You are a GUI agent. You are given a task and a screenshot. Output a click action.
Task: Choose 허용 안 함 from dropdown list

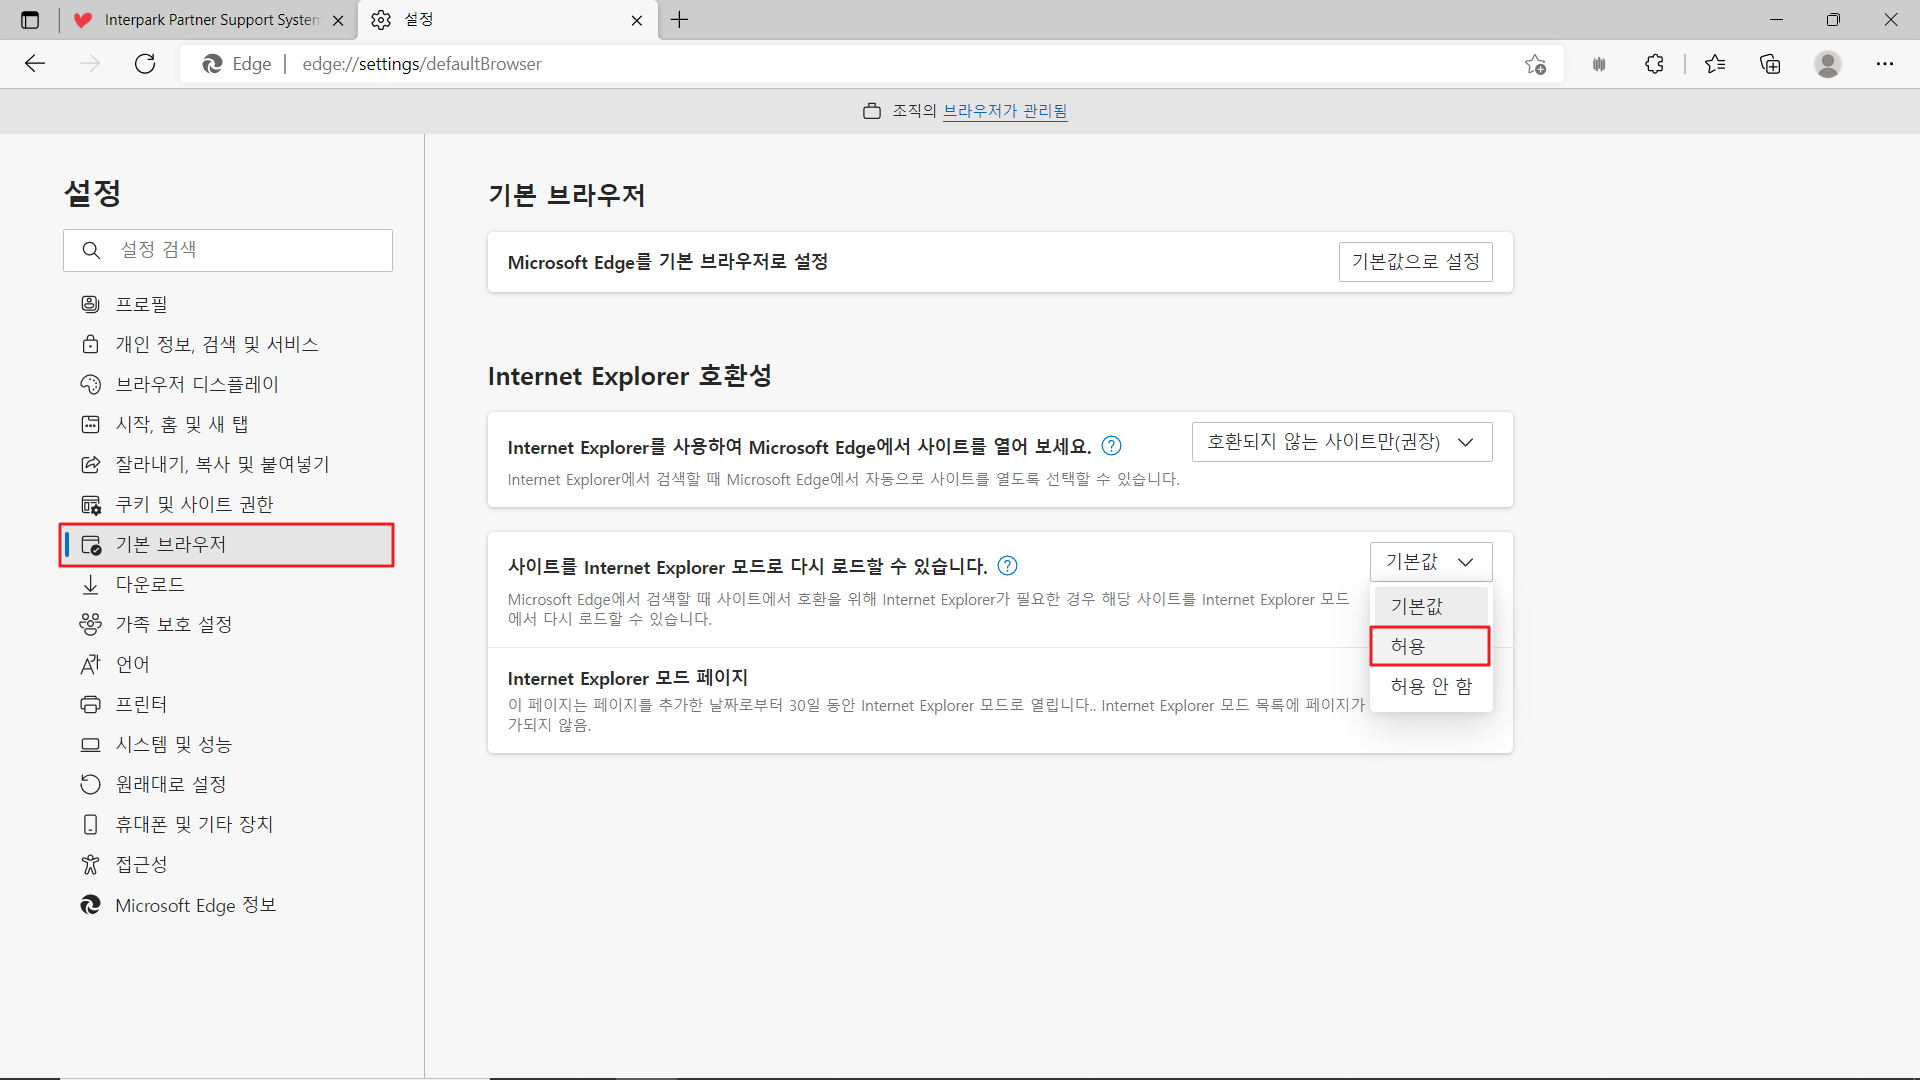click(x=1431, y=686)
